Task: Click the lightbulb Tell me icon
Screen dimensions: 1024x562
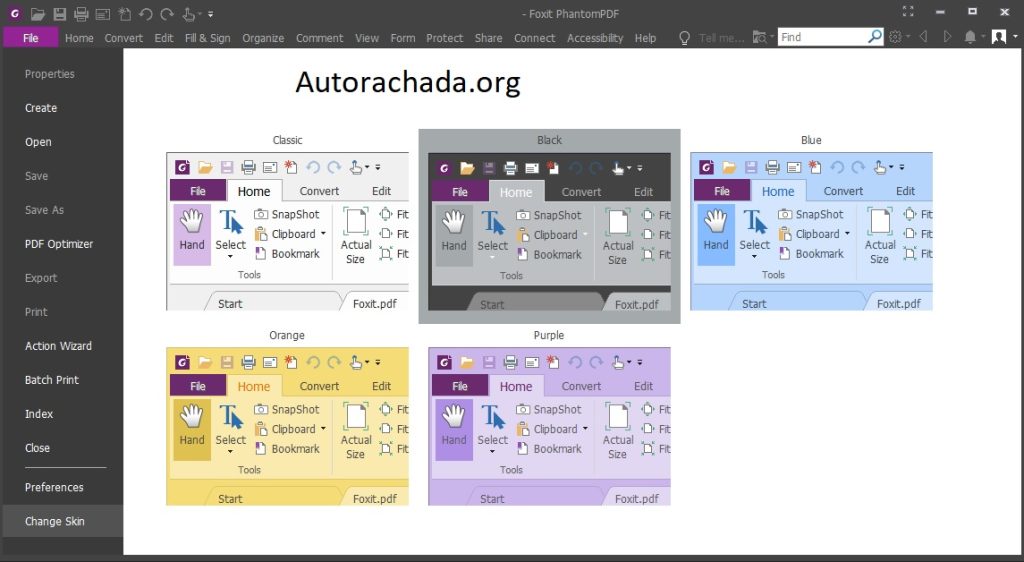Action: click(x=684, y=38)
